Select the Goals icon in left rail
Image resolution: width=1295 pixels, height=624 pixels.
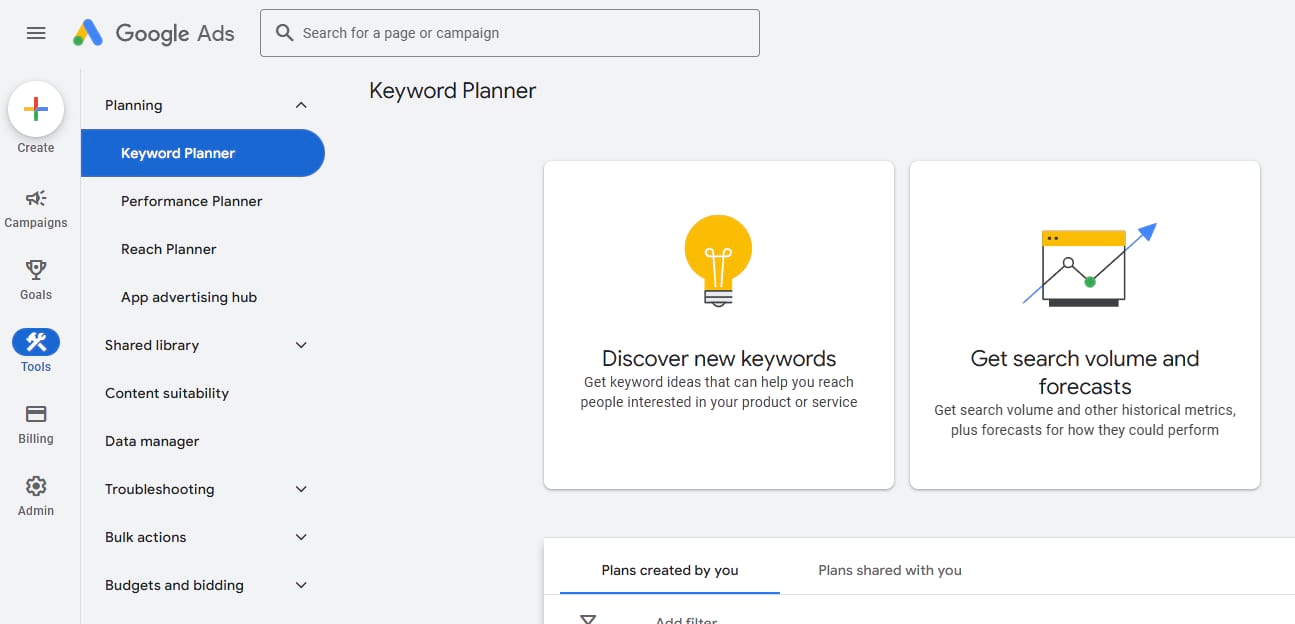(x=35, y=270)
